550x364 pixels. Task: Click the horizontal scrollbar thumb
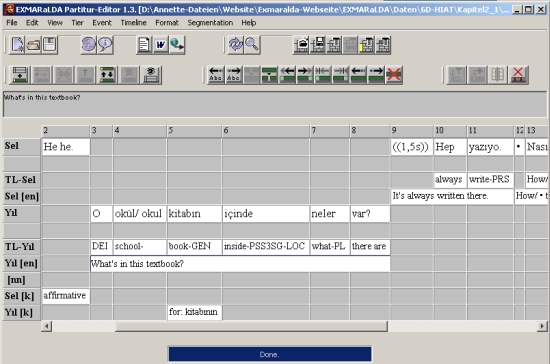(251, 326)
